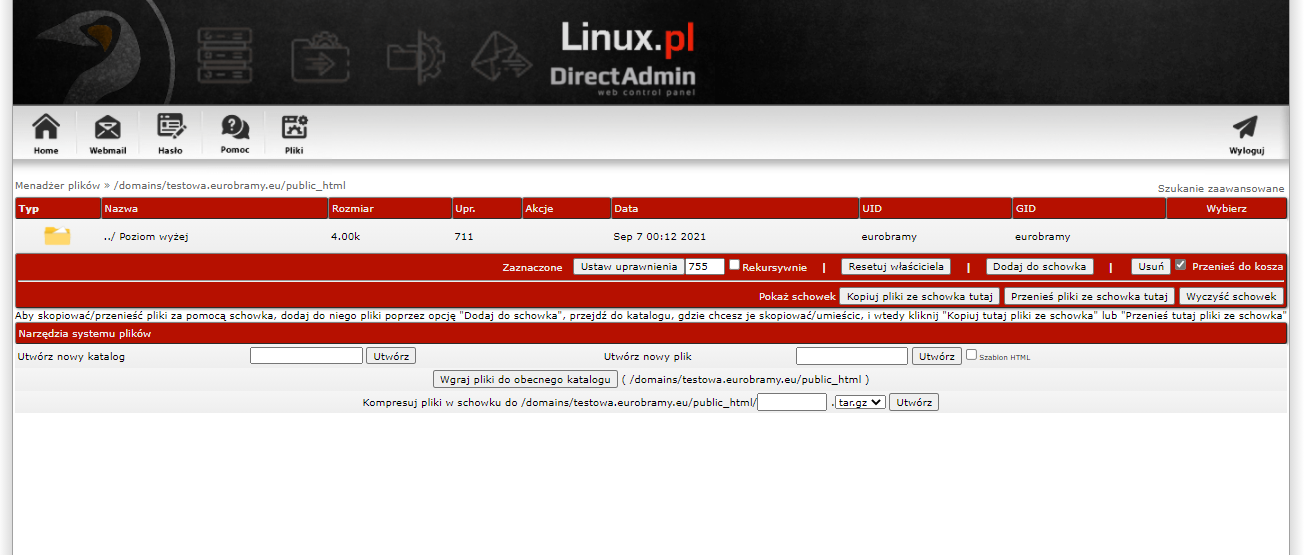Image resolution: width=1308 pixels, height=555 pixels.
Task: Click the Ustaw uprawnienia button
Action: pos(628,267)
